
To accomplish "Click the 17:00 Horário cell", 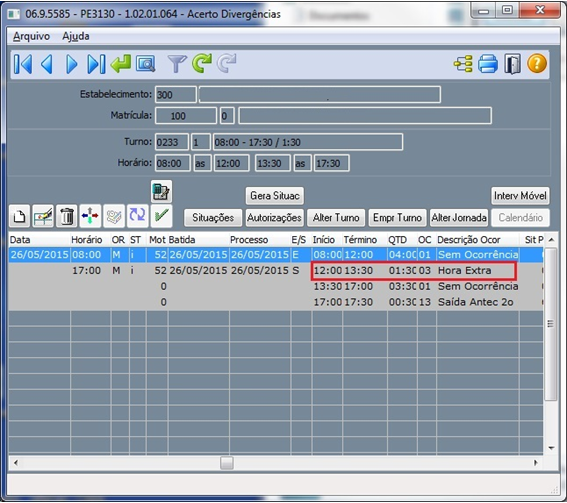I will (x=90, y=270).
